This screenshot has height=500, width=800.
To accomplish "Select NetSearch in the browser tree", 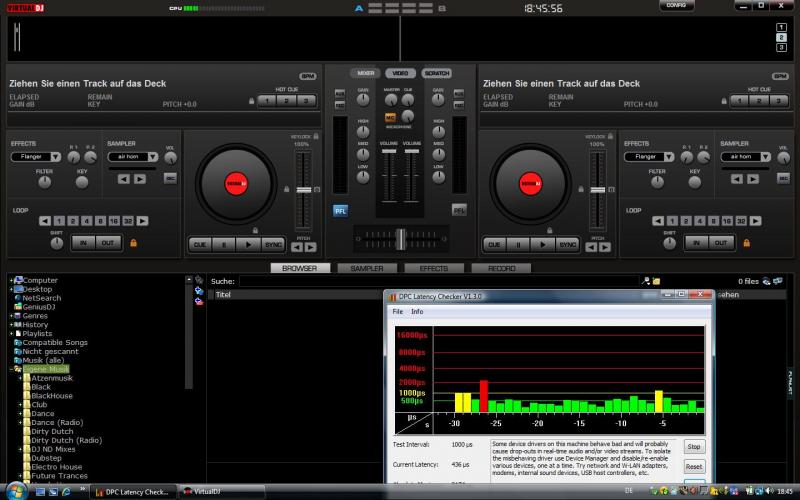I will (x=41, y=298).
